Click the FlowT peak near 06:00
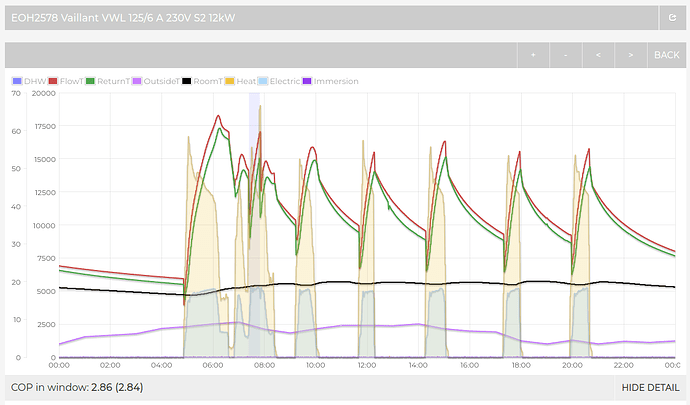The height and width of the screenshot is (405, 690). point(218,116)
